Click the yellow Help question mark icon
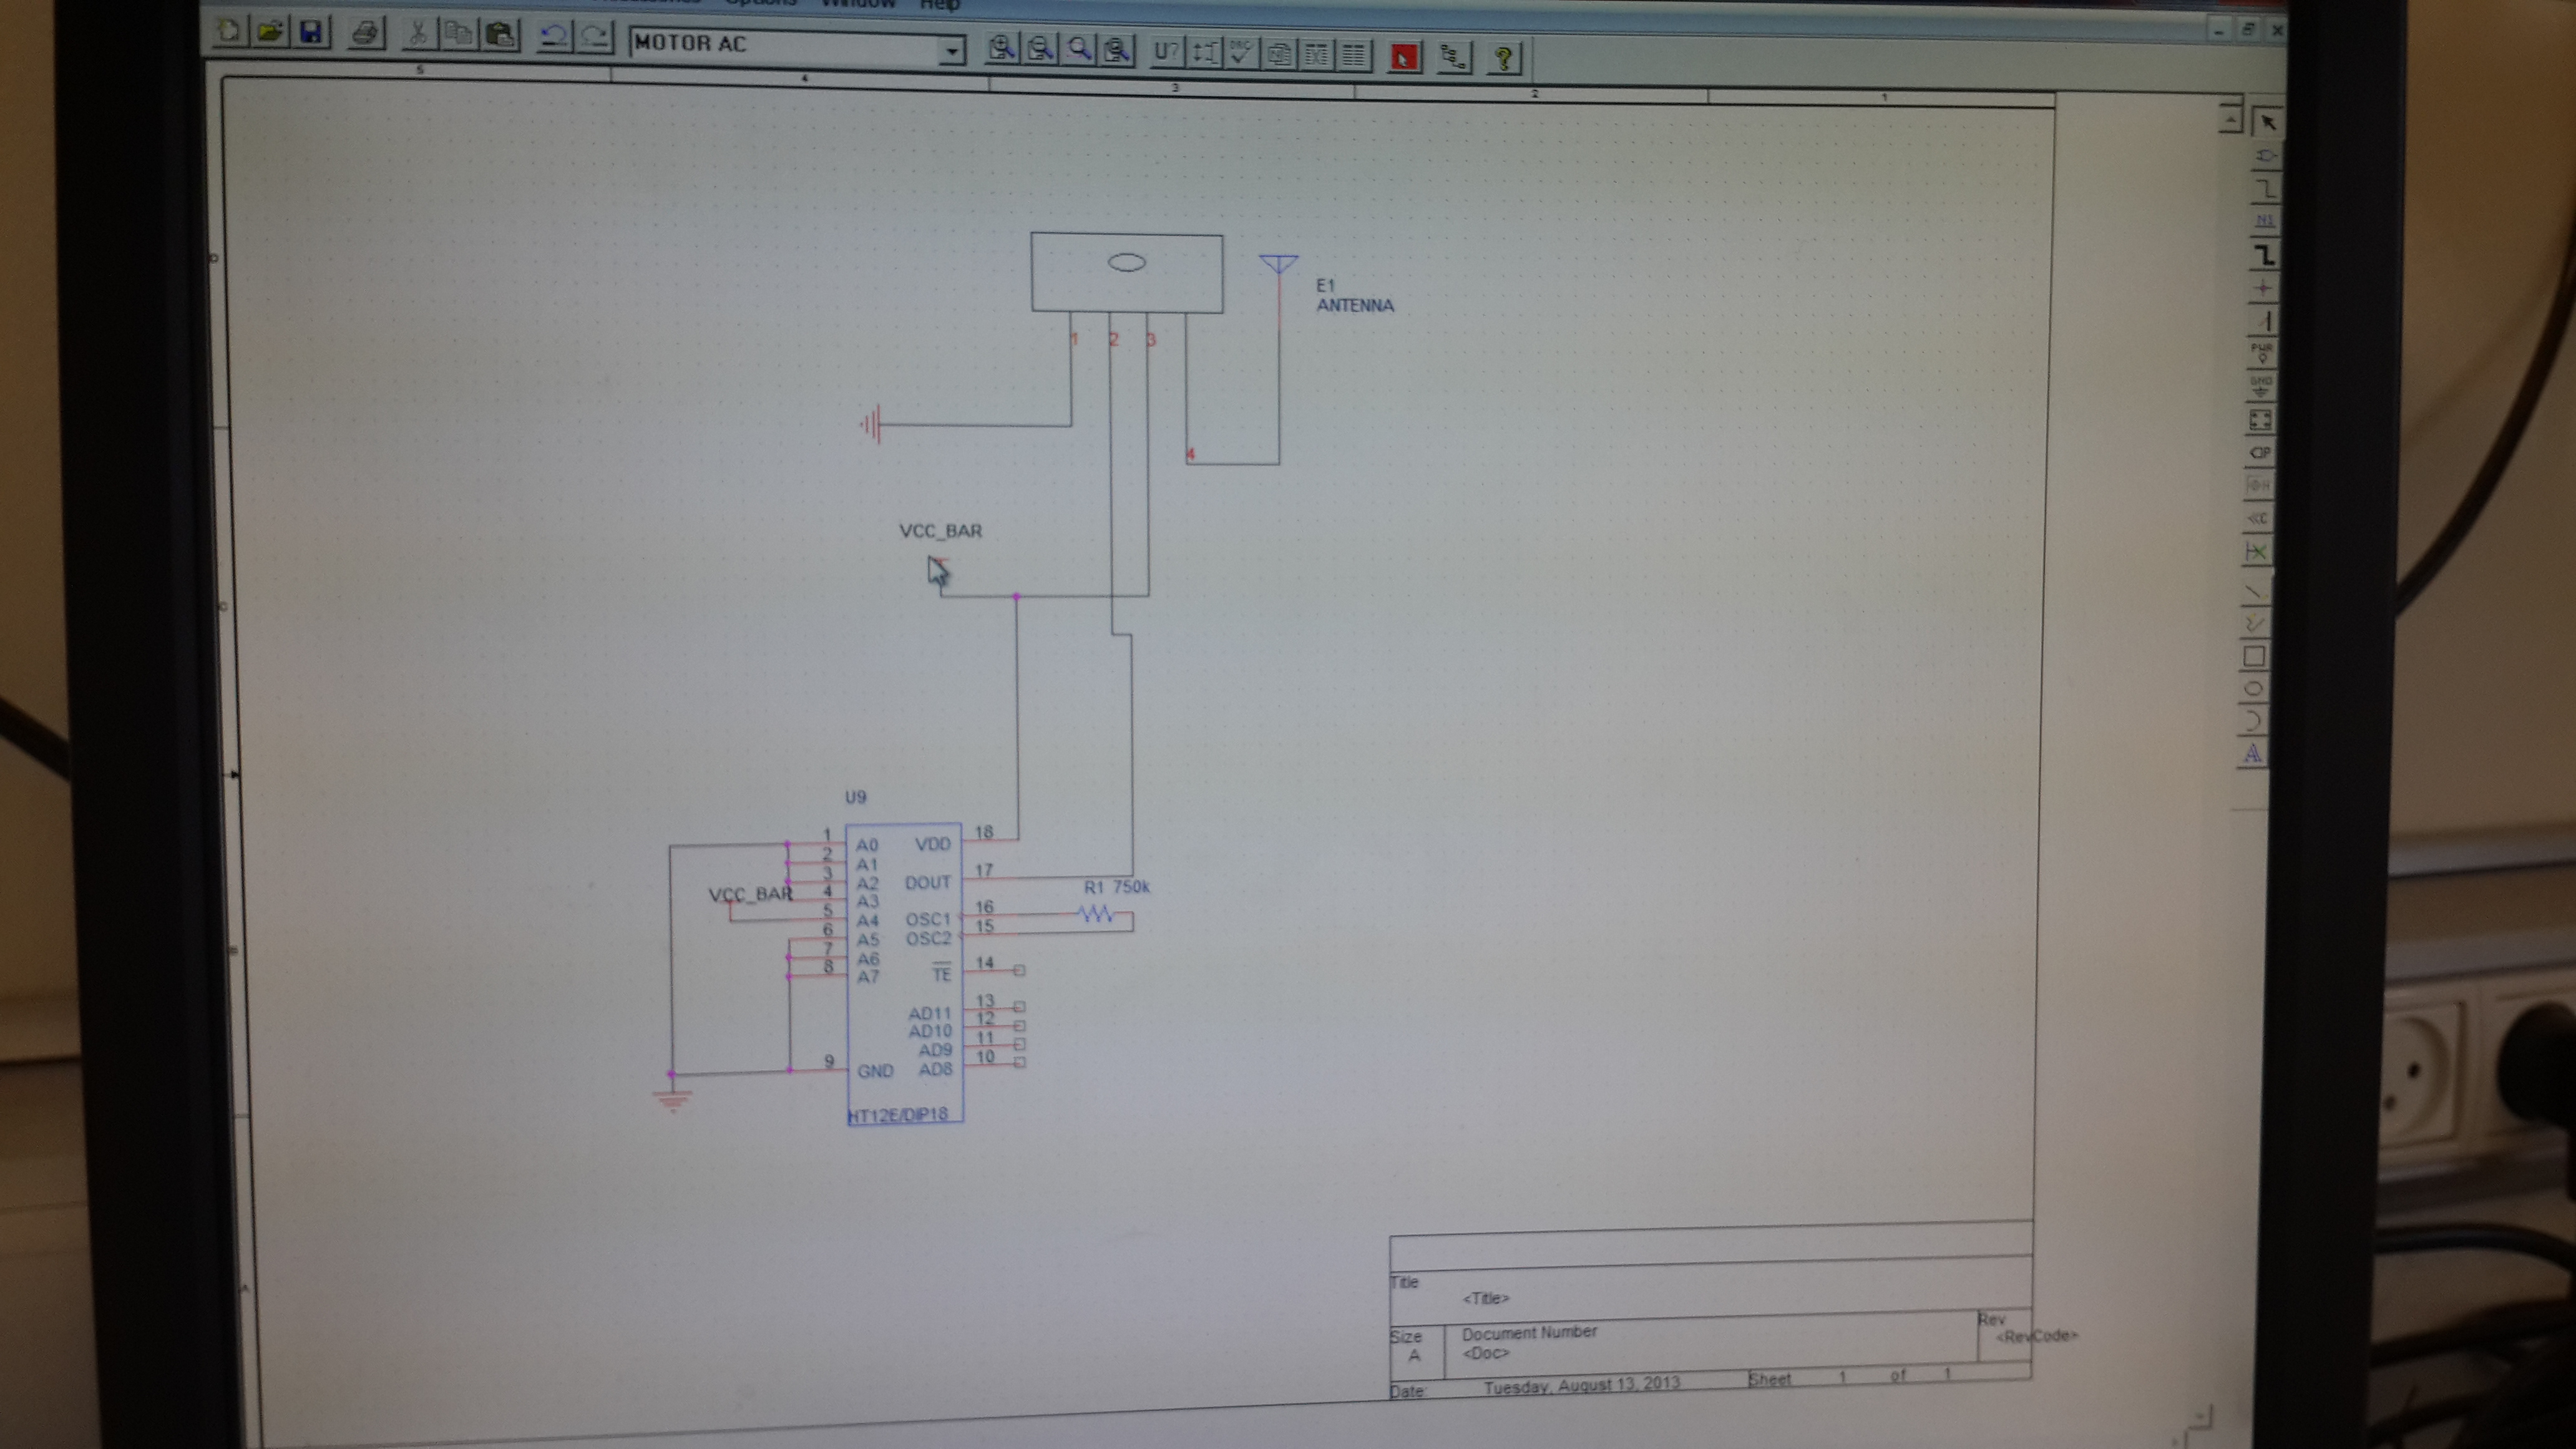 [1503, 59]
